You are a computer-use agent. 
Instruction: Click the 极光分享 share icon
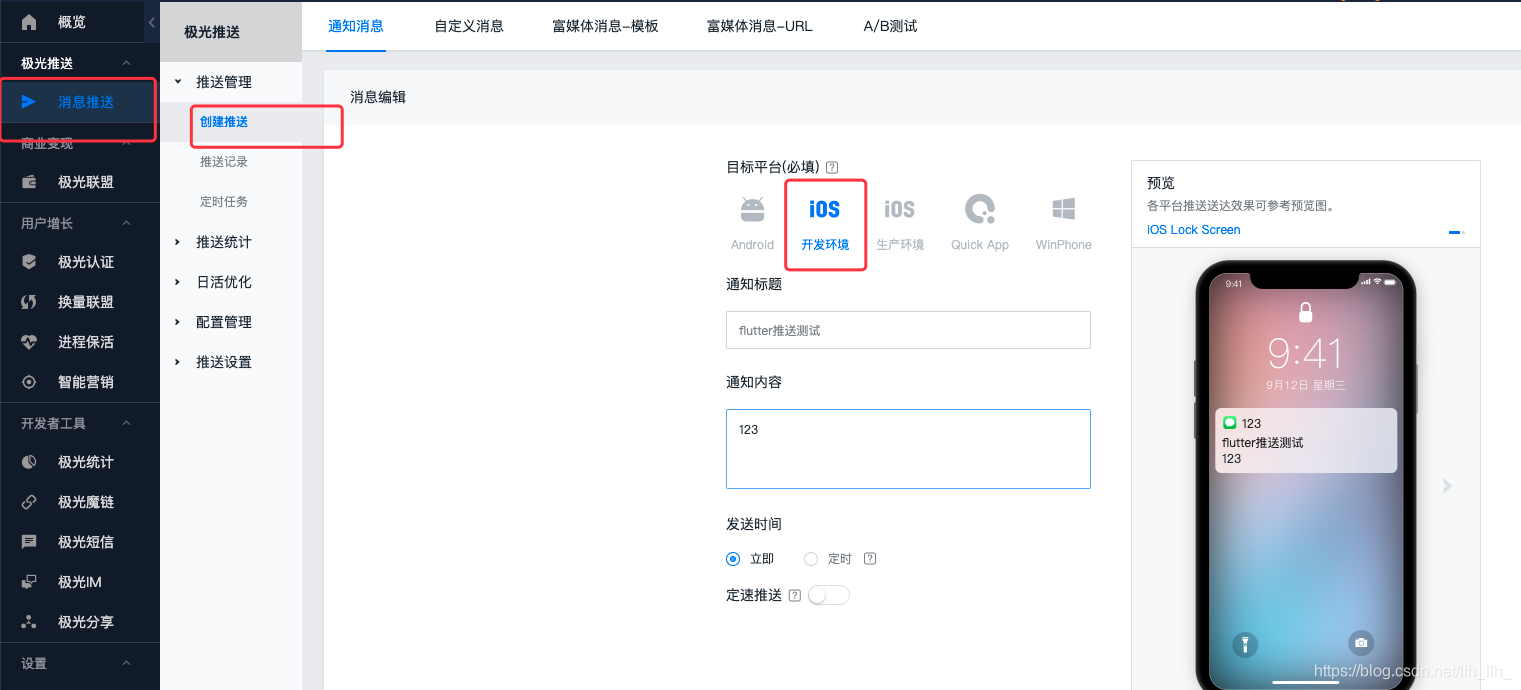pos(29,622)
